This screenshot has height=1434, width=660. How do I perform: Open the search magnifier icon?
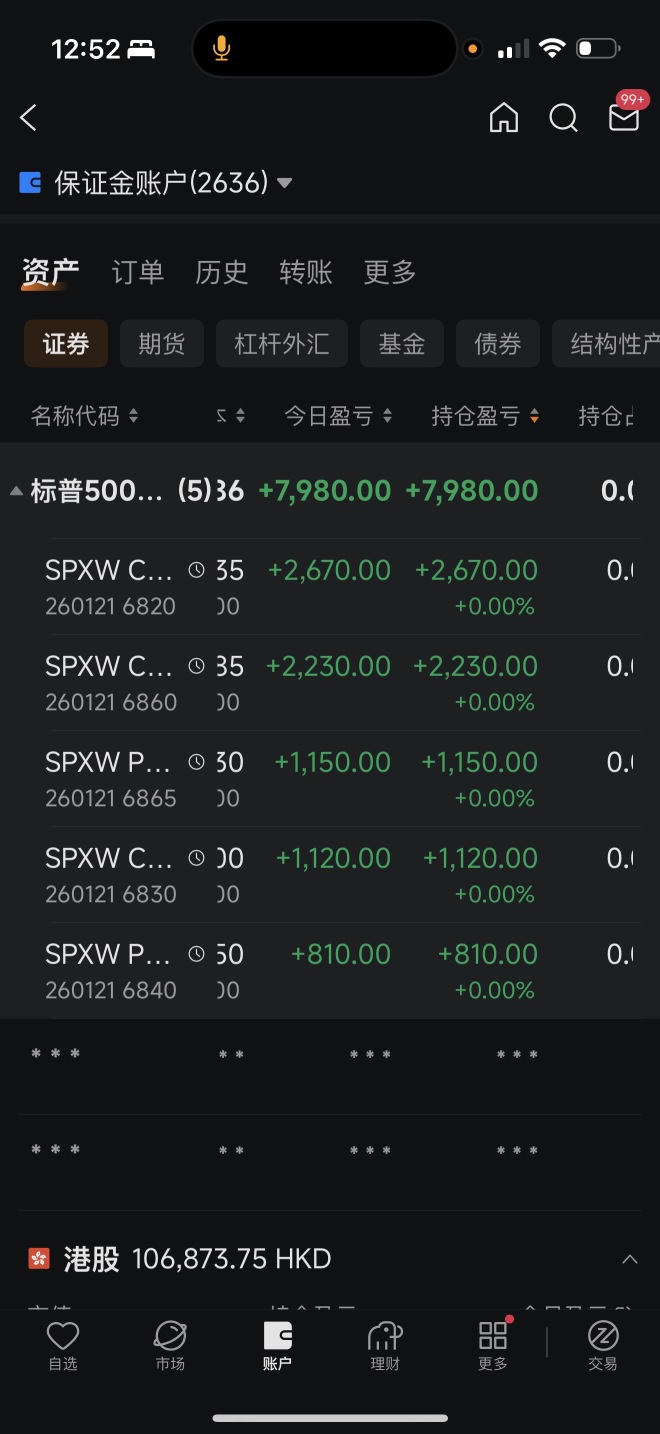point(564,118)
